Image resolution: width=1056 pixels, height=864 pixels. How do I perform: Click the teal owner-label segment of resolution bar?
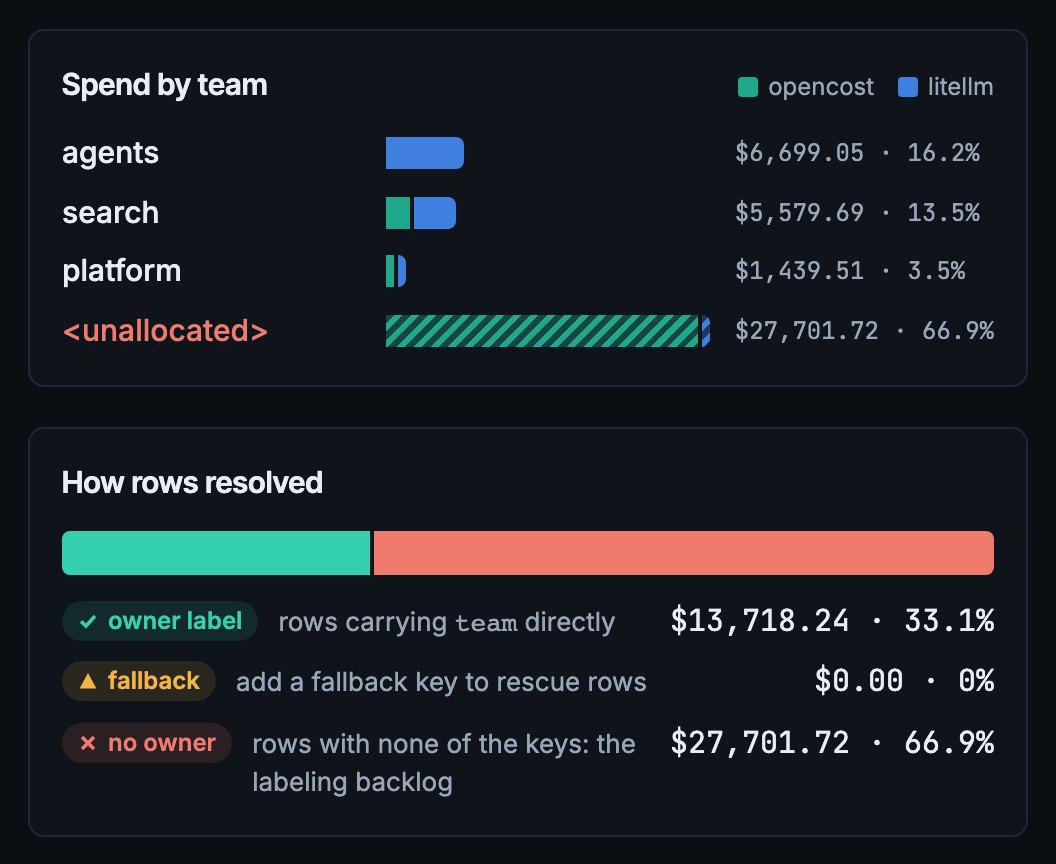(216, 553)
